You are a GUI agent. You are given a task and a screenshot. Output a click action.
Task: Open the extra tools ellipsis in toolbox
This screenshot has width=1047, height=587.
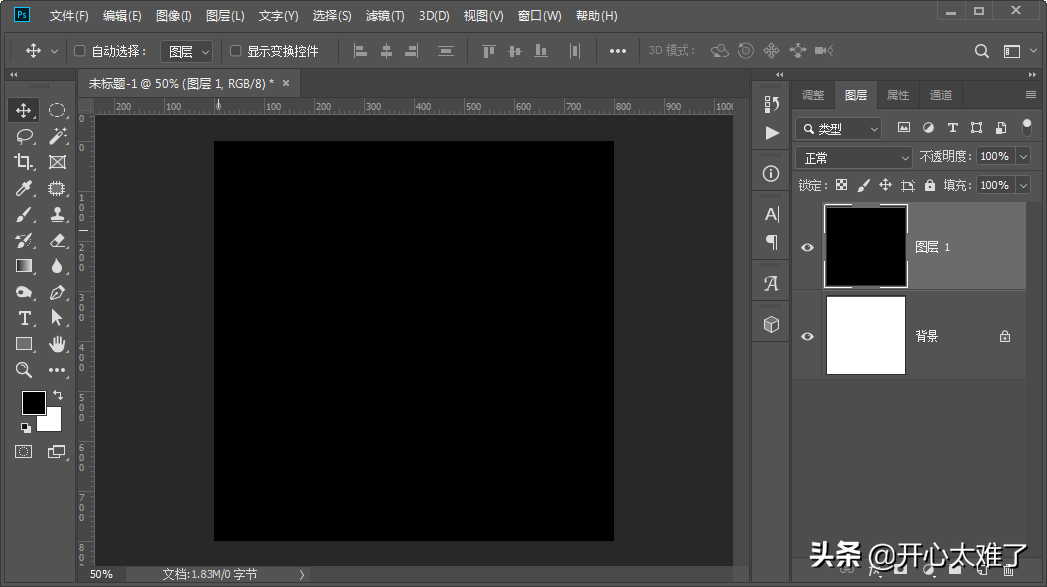[57, 370]
